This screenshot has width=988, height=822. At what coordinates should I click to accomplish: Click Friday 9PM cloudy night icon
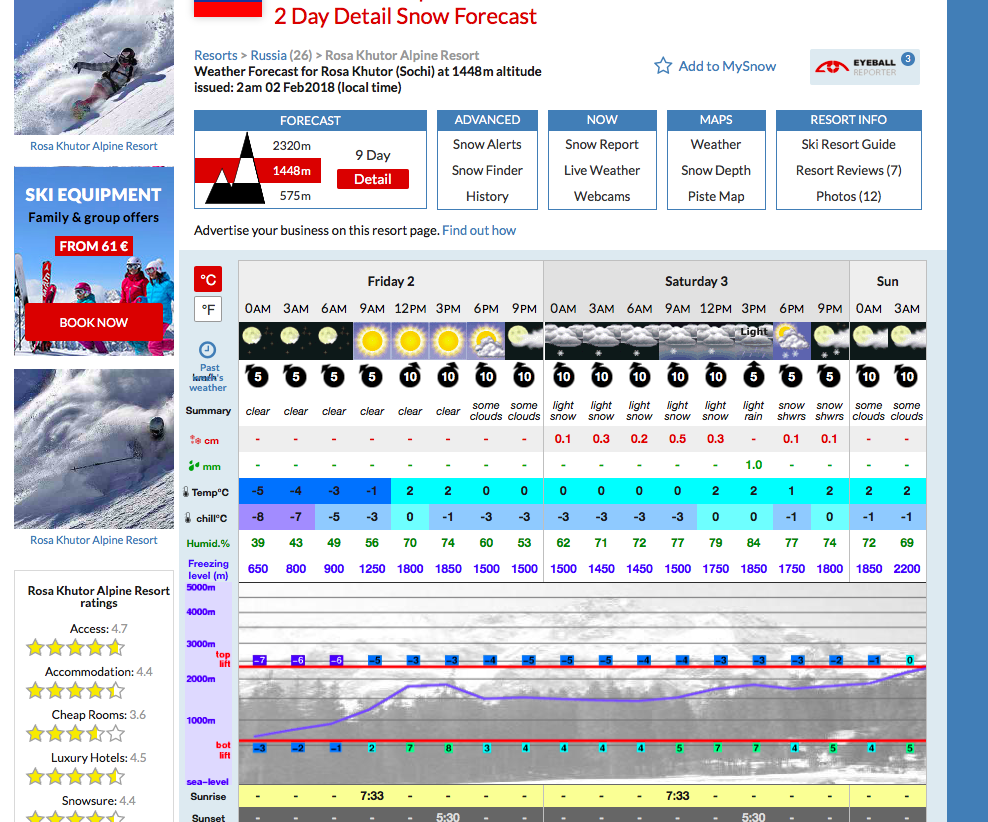[x=524, y=341]
